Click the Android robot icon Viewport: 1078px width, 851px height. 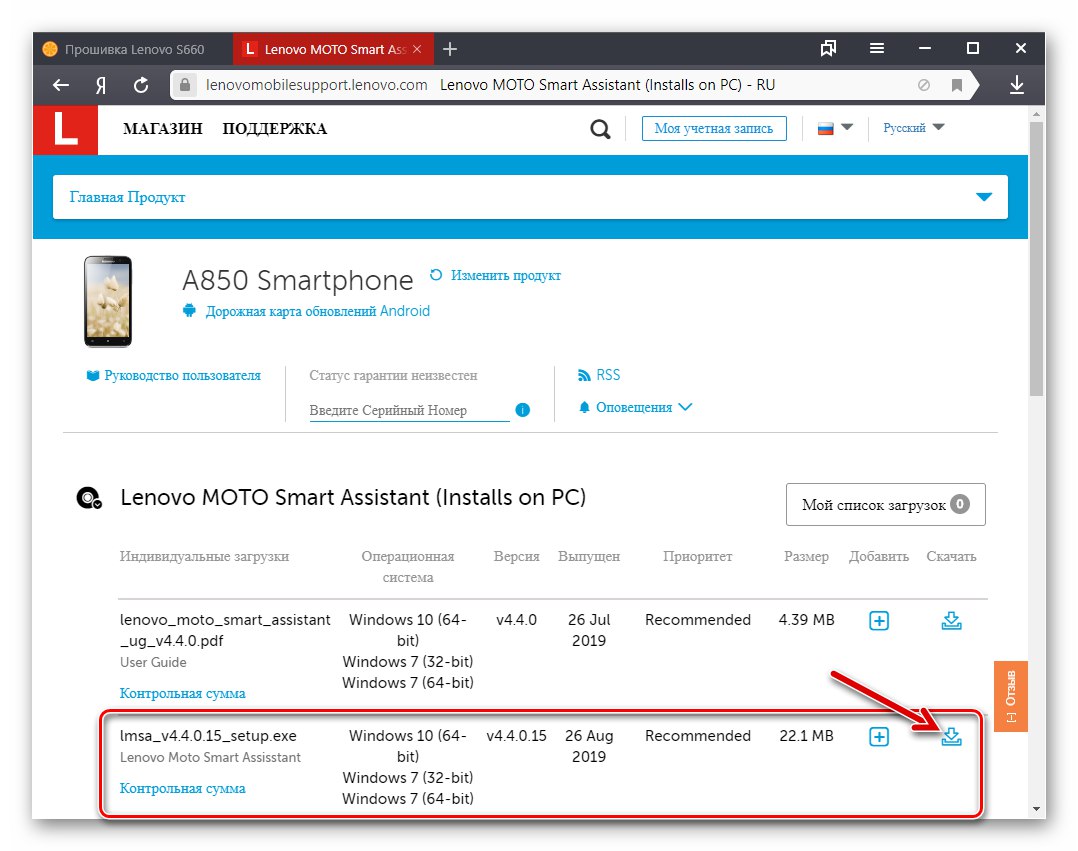click(x=189, y=311)
